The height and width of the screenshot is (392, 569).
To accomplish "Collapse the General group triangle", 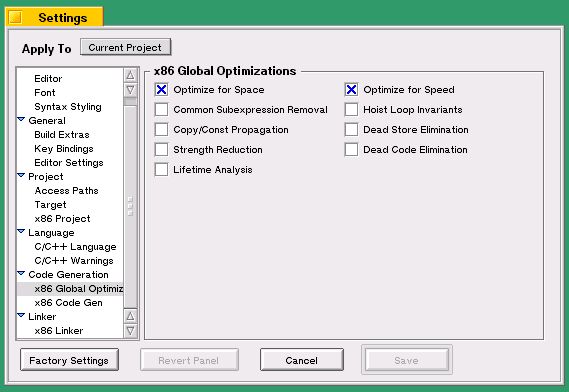I will coord(21,119).
